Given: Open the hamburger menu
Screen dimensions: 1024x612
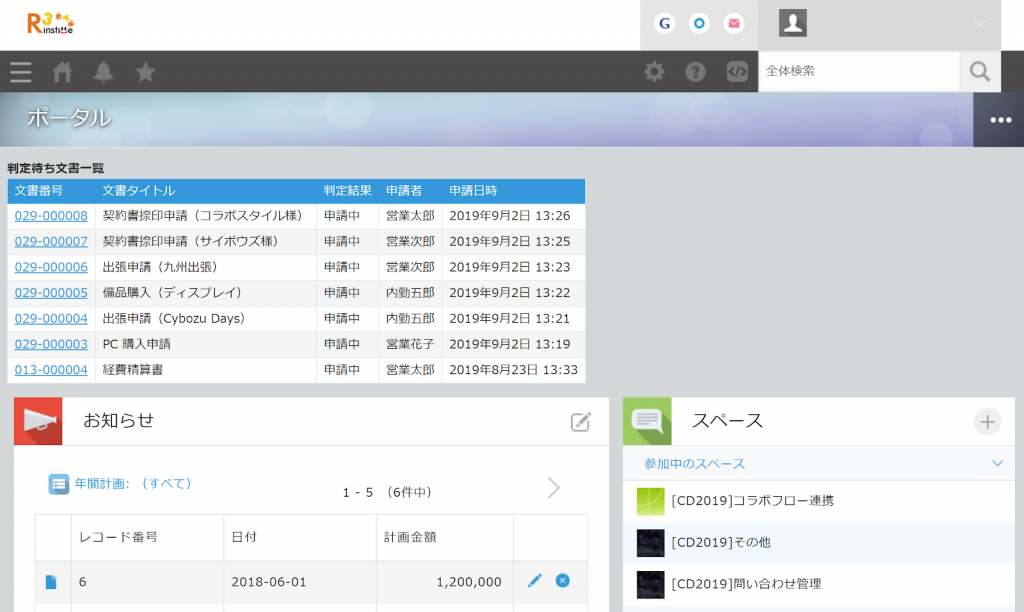Looking at the screenshot, I should tap(21, 72).
